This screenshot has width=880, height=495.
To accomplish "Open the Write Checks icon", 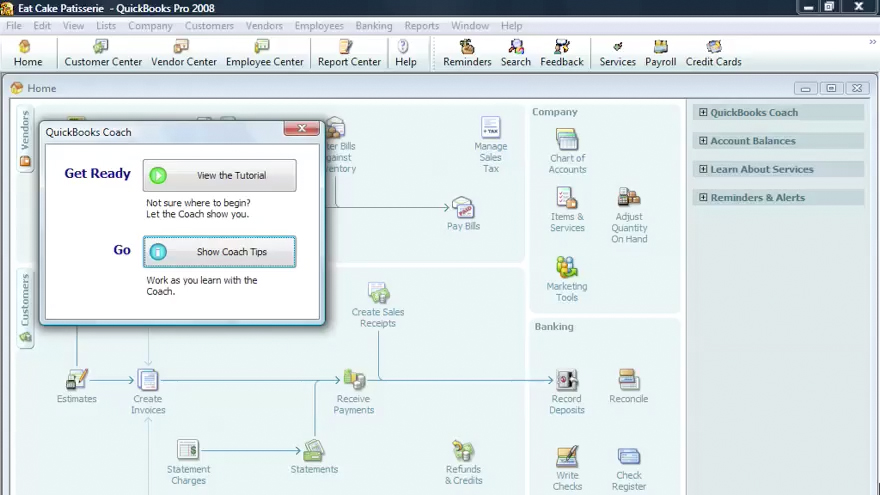I will coord(567,468).
